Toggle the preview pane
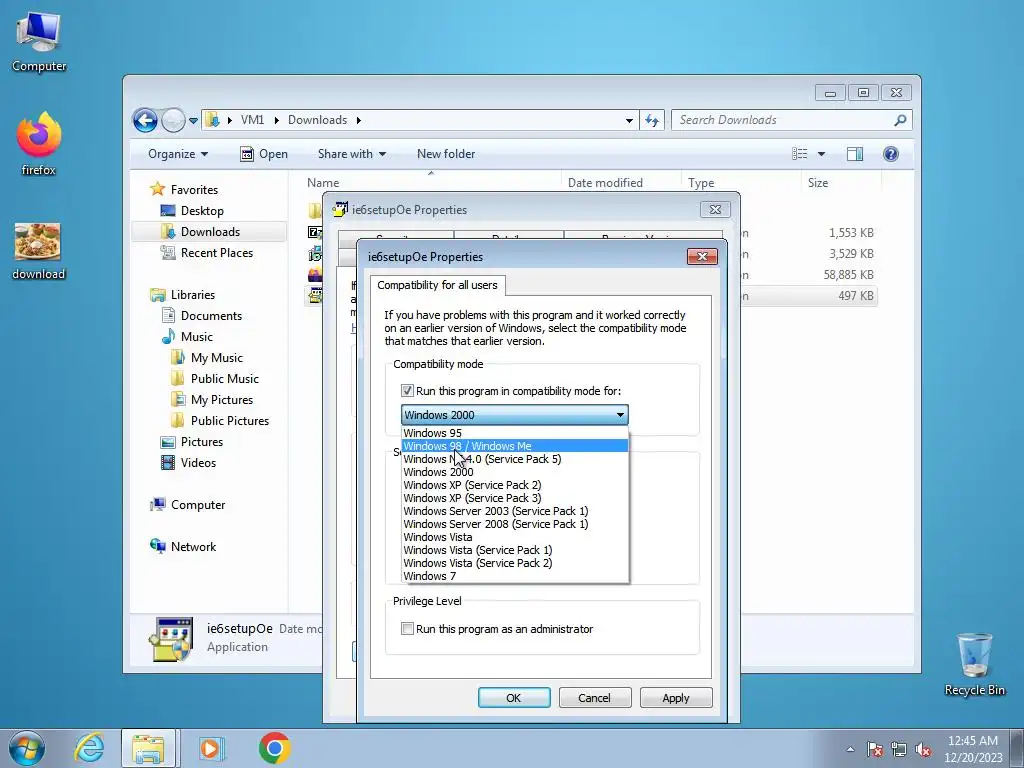Image resolution: width=1024 pixels, height=768 pixels. pos(854,154)
